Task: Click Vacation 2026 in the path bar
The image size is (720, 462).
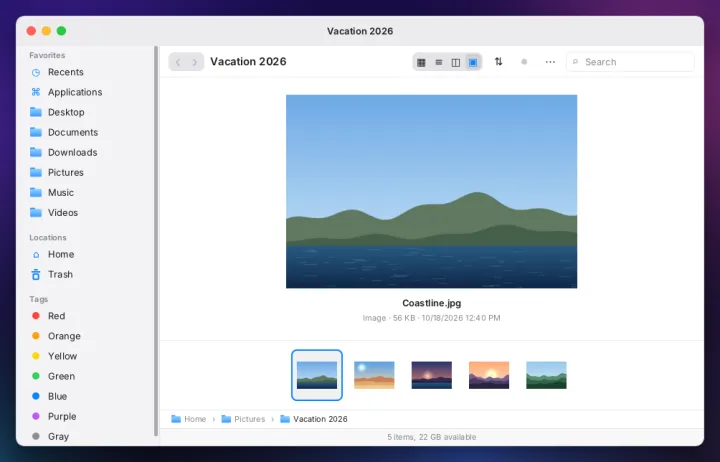Action: coord(321,419)
